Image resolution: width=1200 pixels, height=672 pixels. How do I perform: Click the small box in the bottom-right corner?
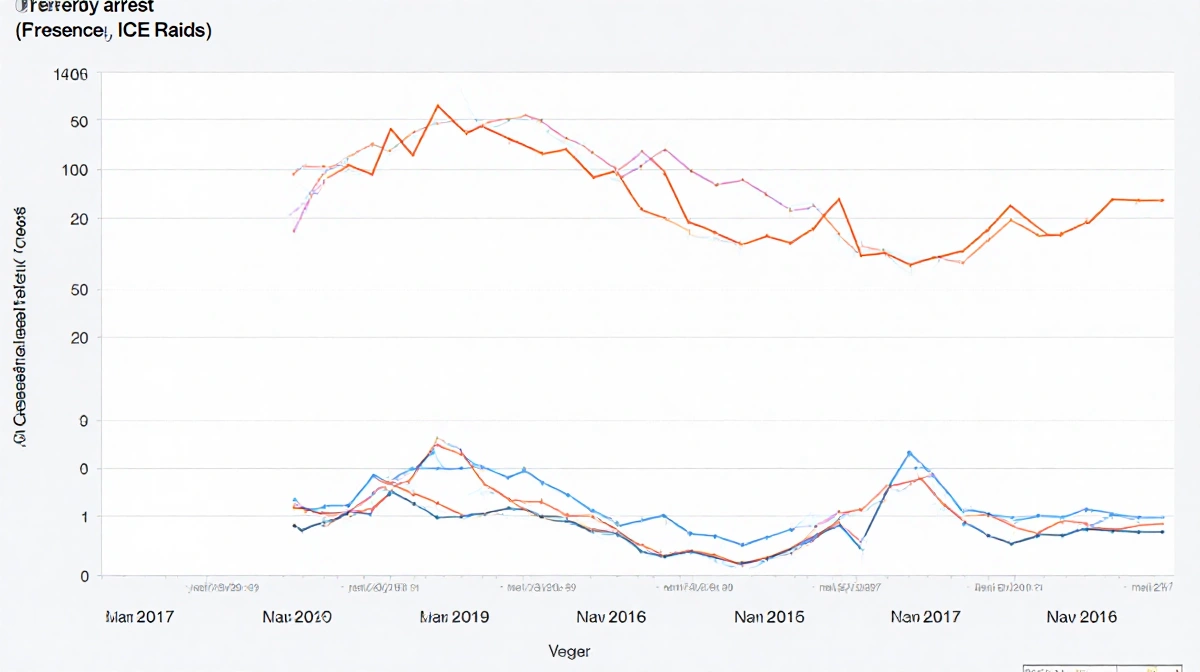[x=1110, y=667]
